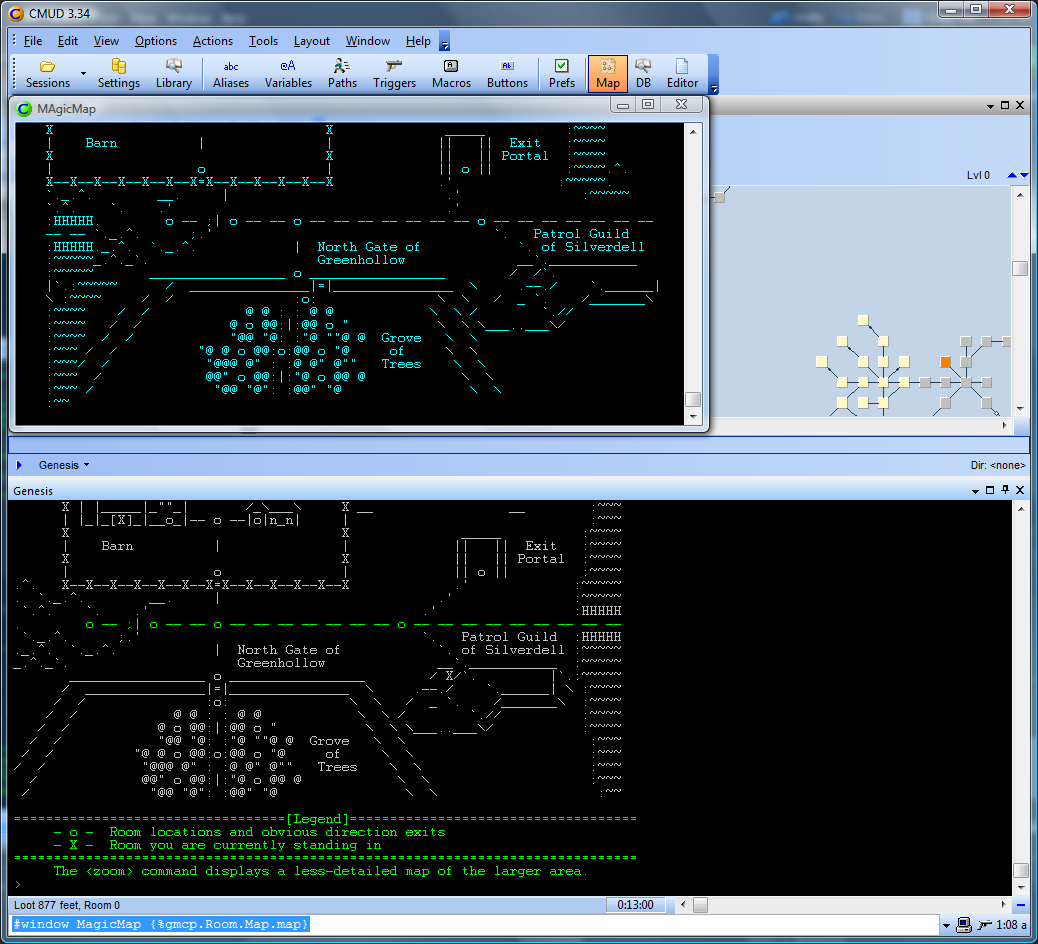The width and height of the screenshot is (1038, 944).
Task: Click the 1:08 a clock
Action: pos(1011,925)
